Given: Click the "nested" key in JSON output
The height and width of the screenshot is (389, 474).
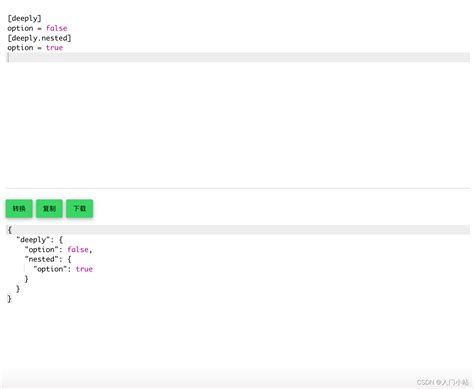Looking at the screenshot, I should coord(40,259).
